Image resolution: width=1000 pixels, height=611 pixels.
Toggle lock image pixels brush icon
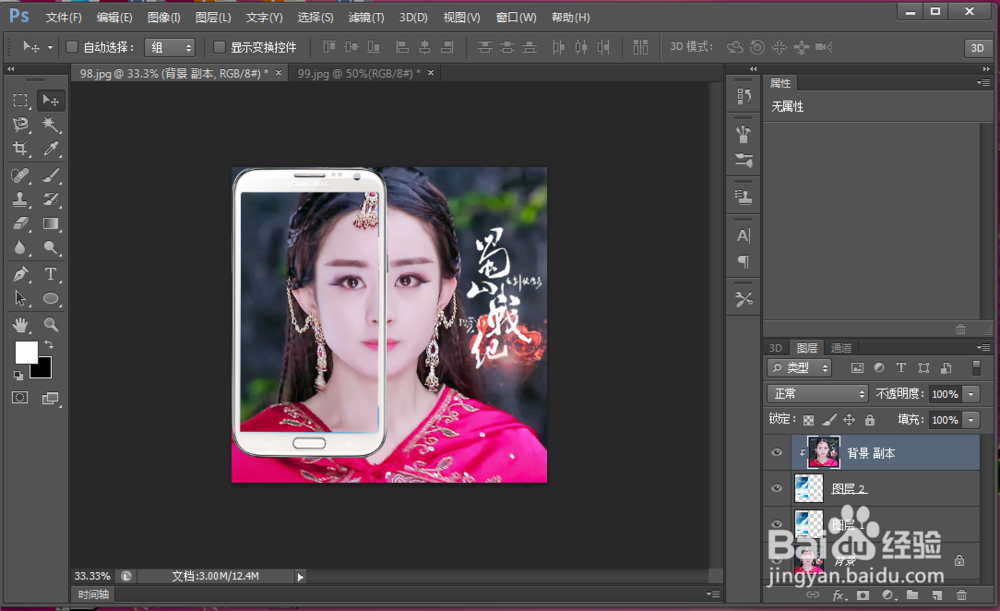[x=829, y=420]
